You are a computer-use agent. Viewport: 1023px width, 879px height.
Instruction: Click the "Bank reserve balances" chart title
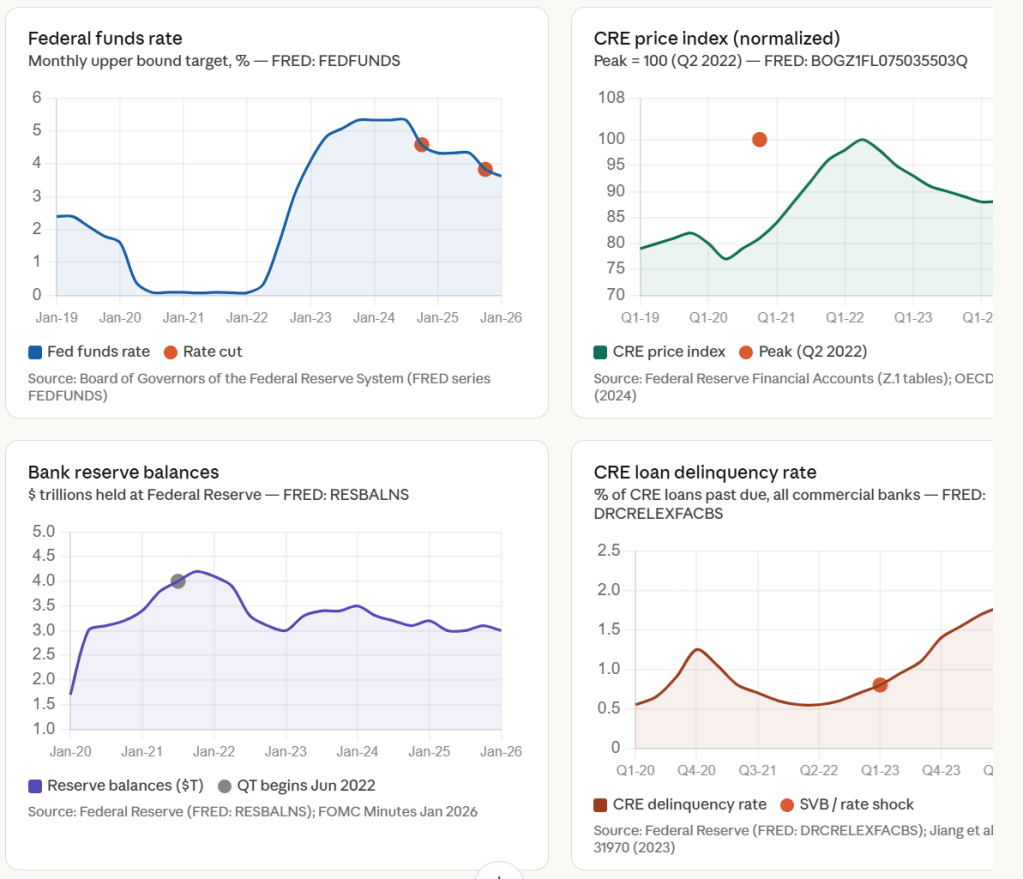tap(123, 472)
